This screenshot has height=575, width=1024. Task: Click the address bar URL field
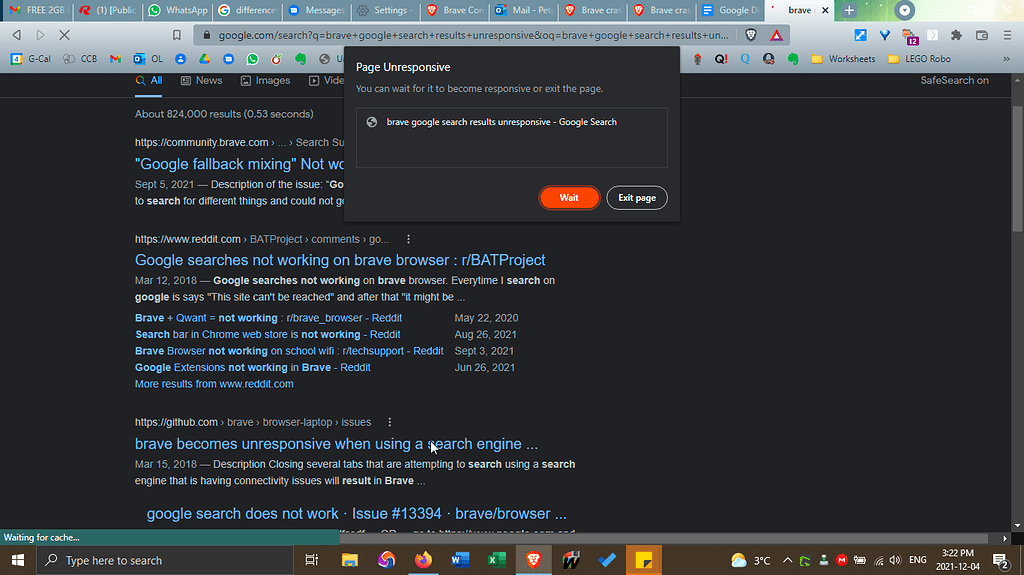point(473,35)
